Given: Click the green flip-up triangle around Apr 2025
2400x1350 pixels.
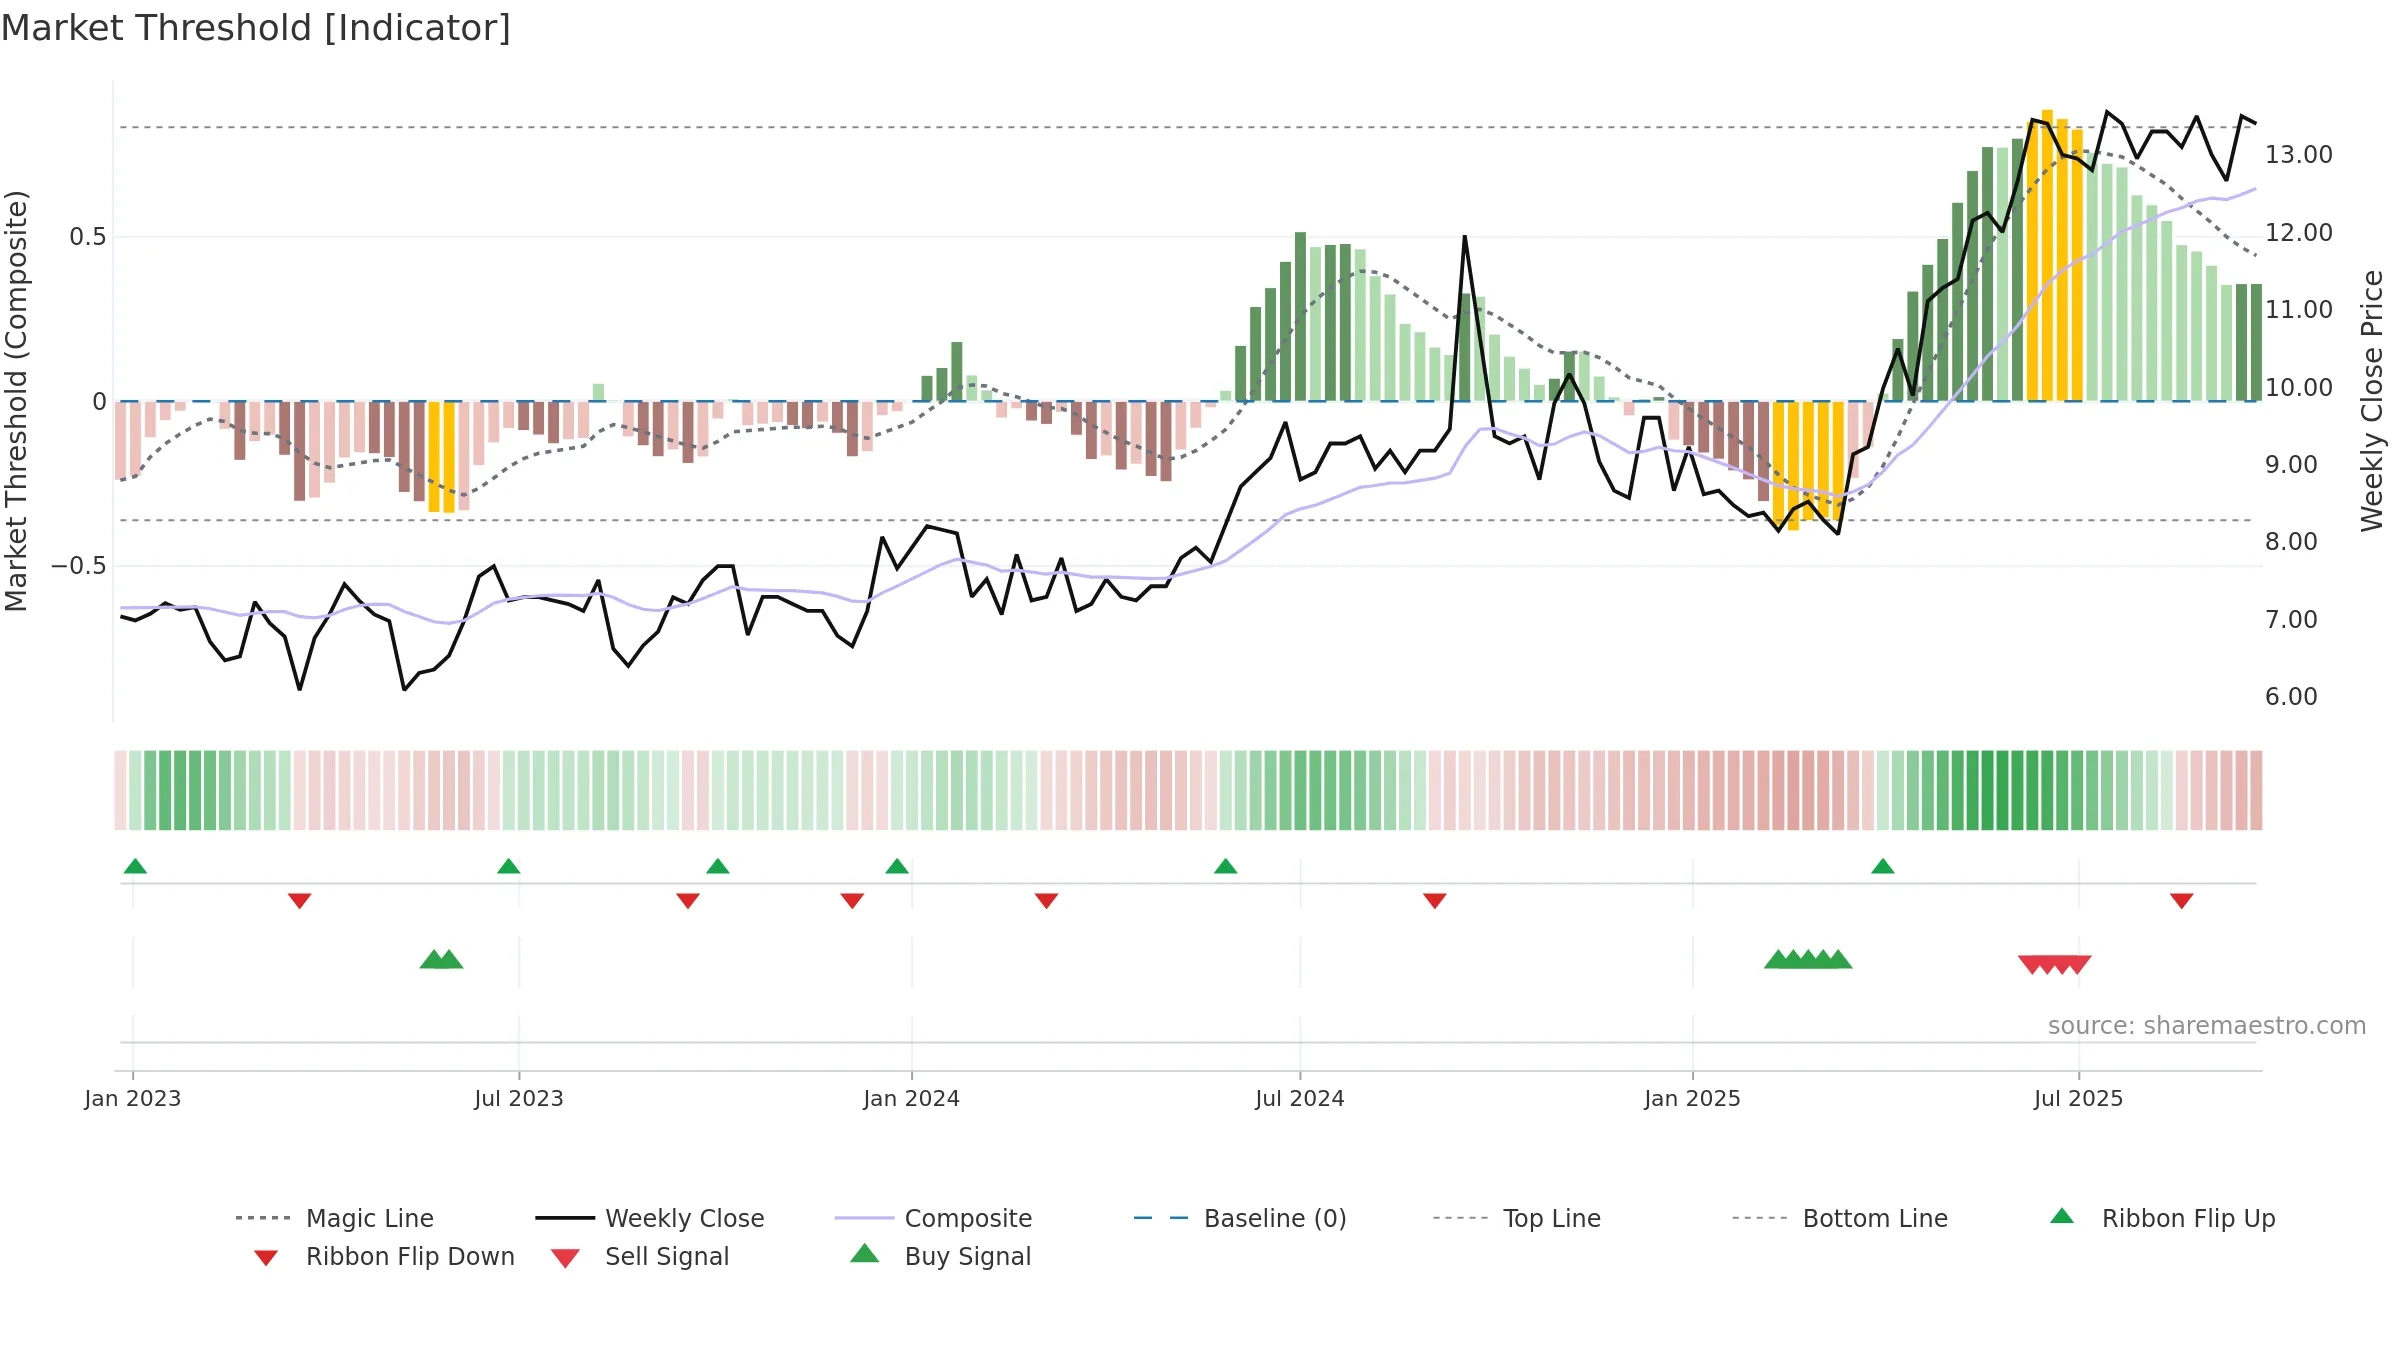Looking at the screenshot, I should point(1883,866).
